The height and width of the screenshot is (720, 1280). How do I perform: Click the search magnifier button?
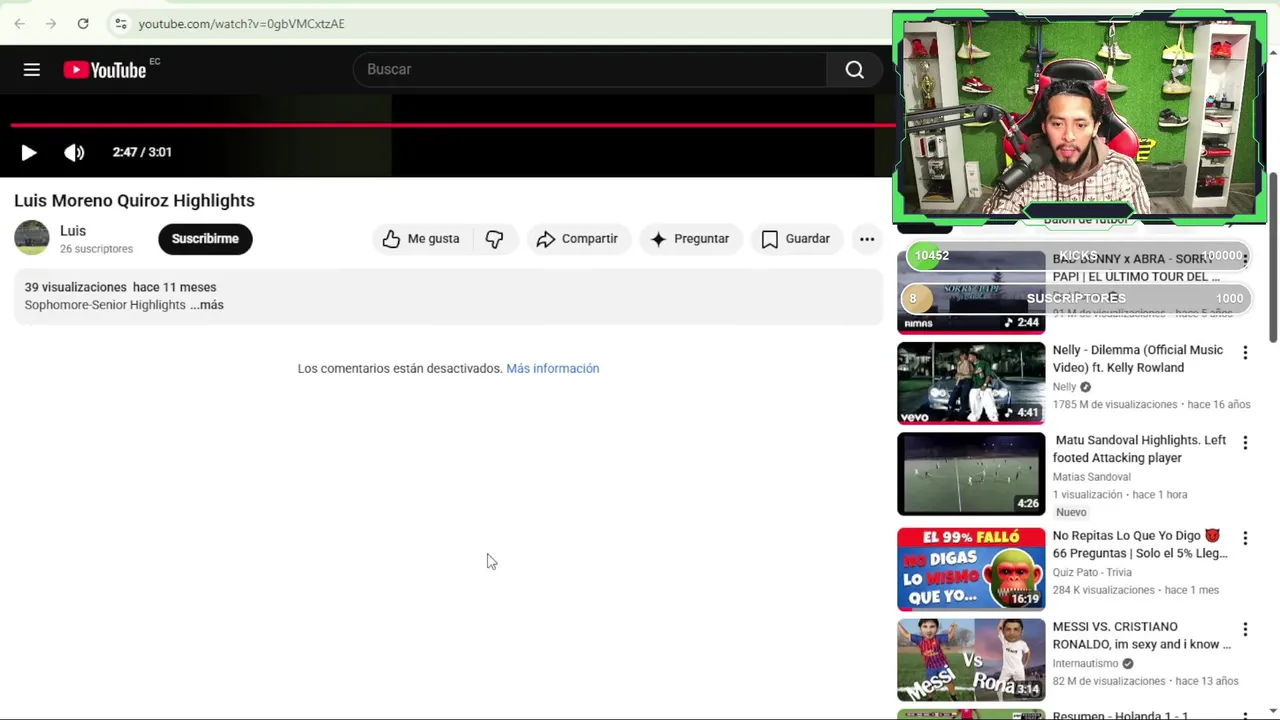854,69
